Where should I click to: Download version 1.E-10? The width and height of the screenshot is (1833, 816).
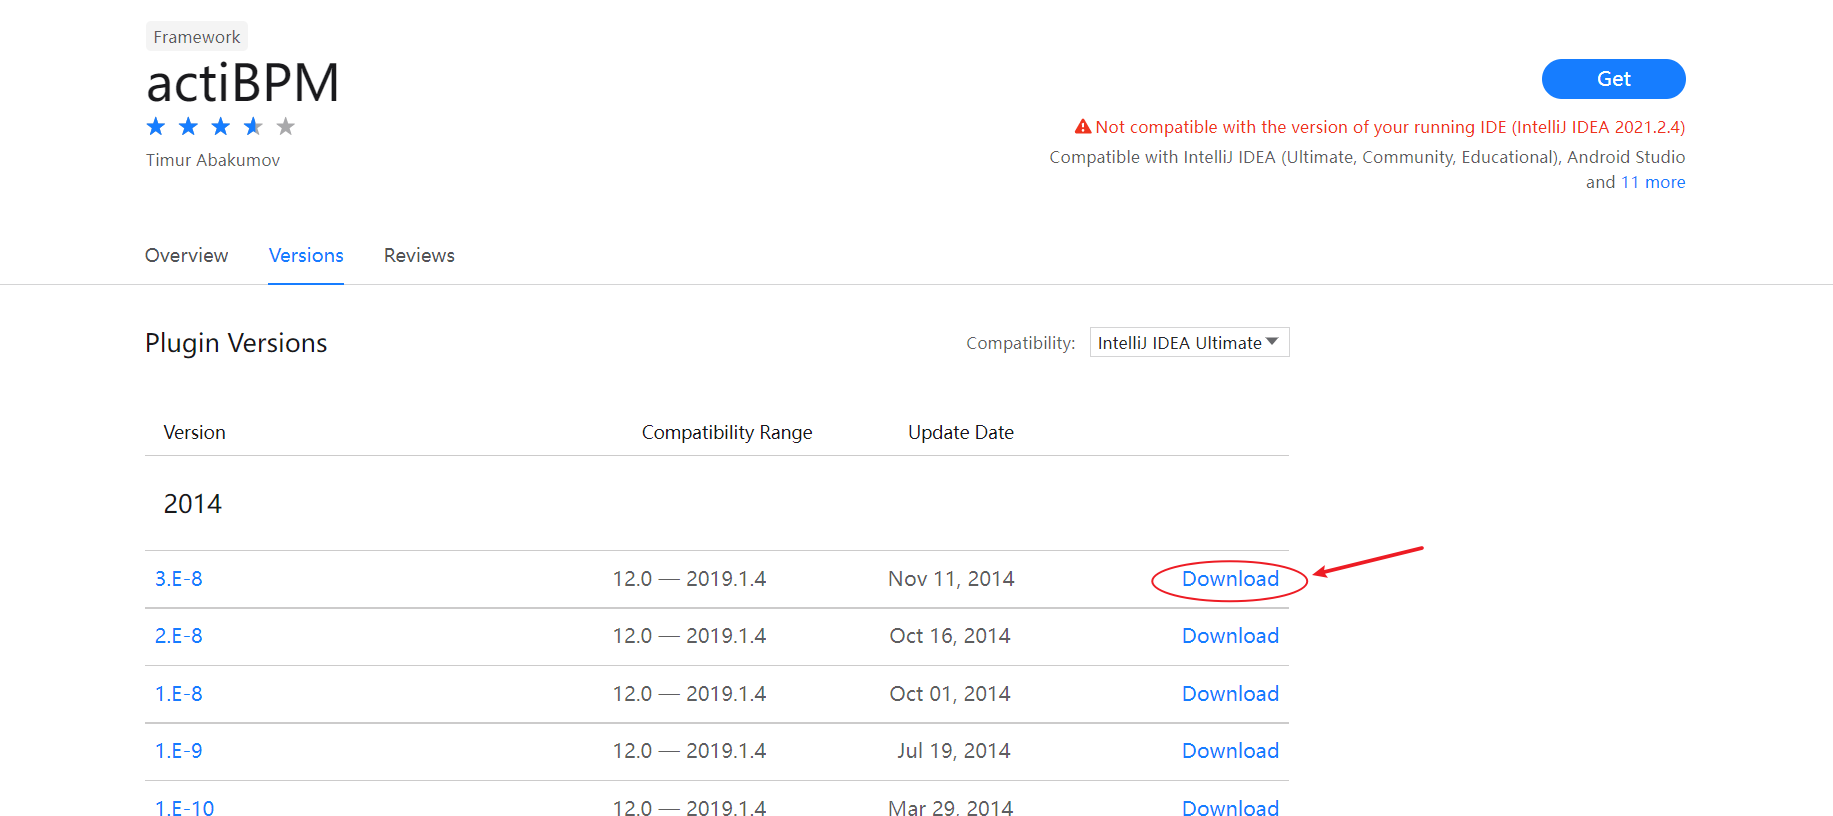pyautogui.click(x=1230, y=806)
